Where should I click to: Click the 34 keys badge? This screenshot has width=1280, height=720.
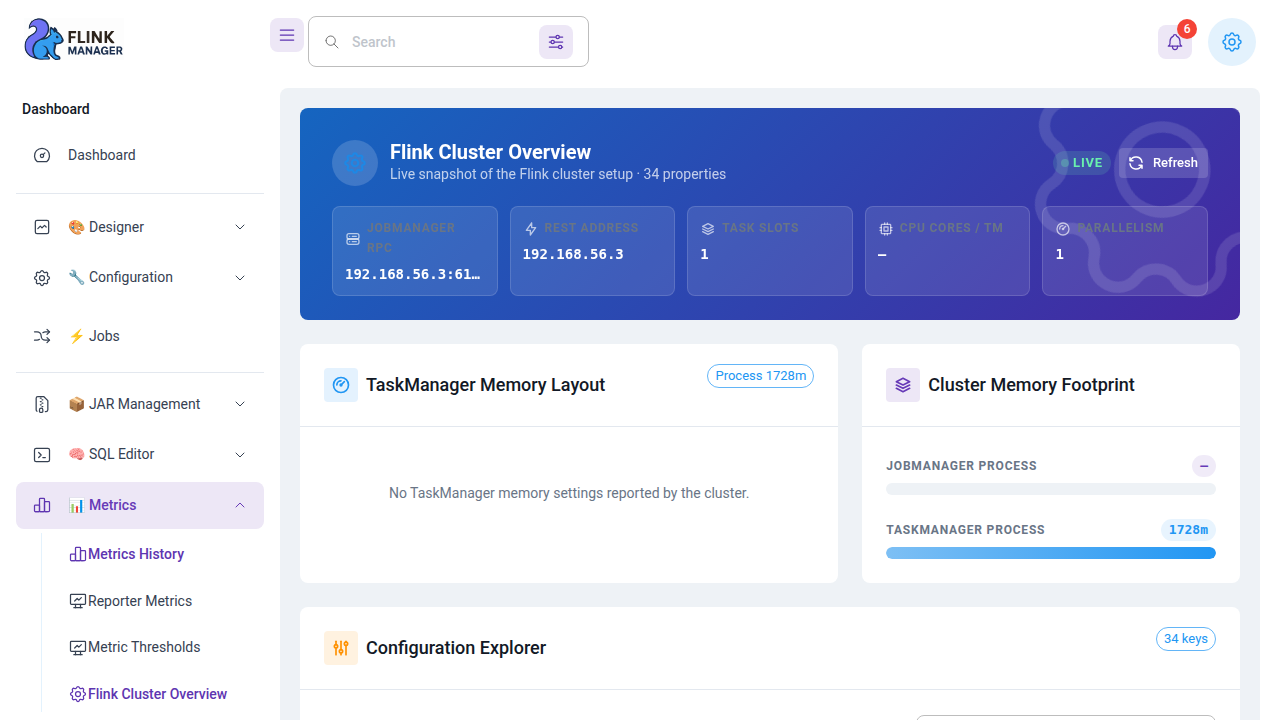click(x=1186, y=639)
